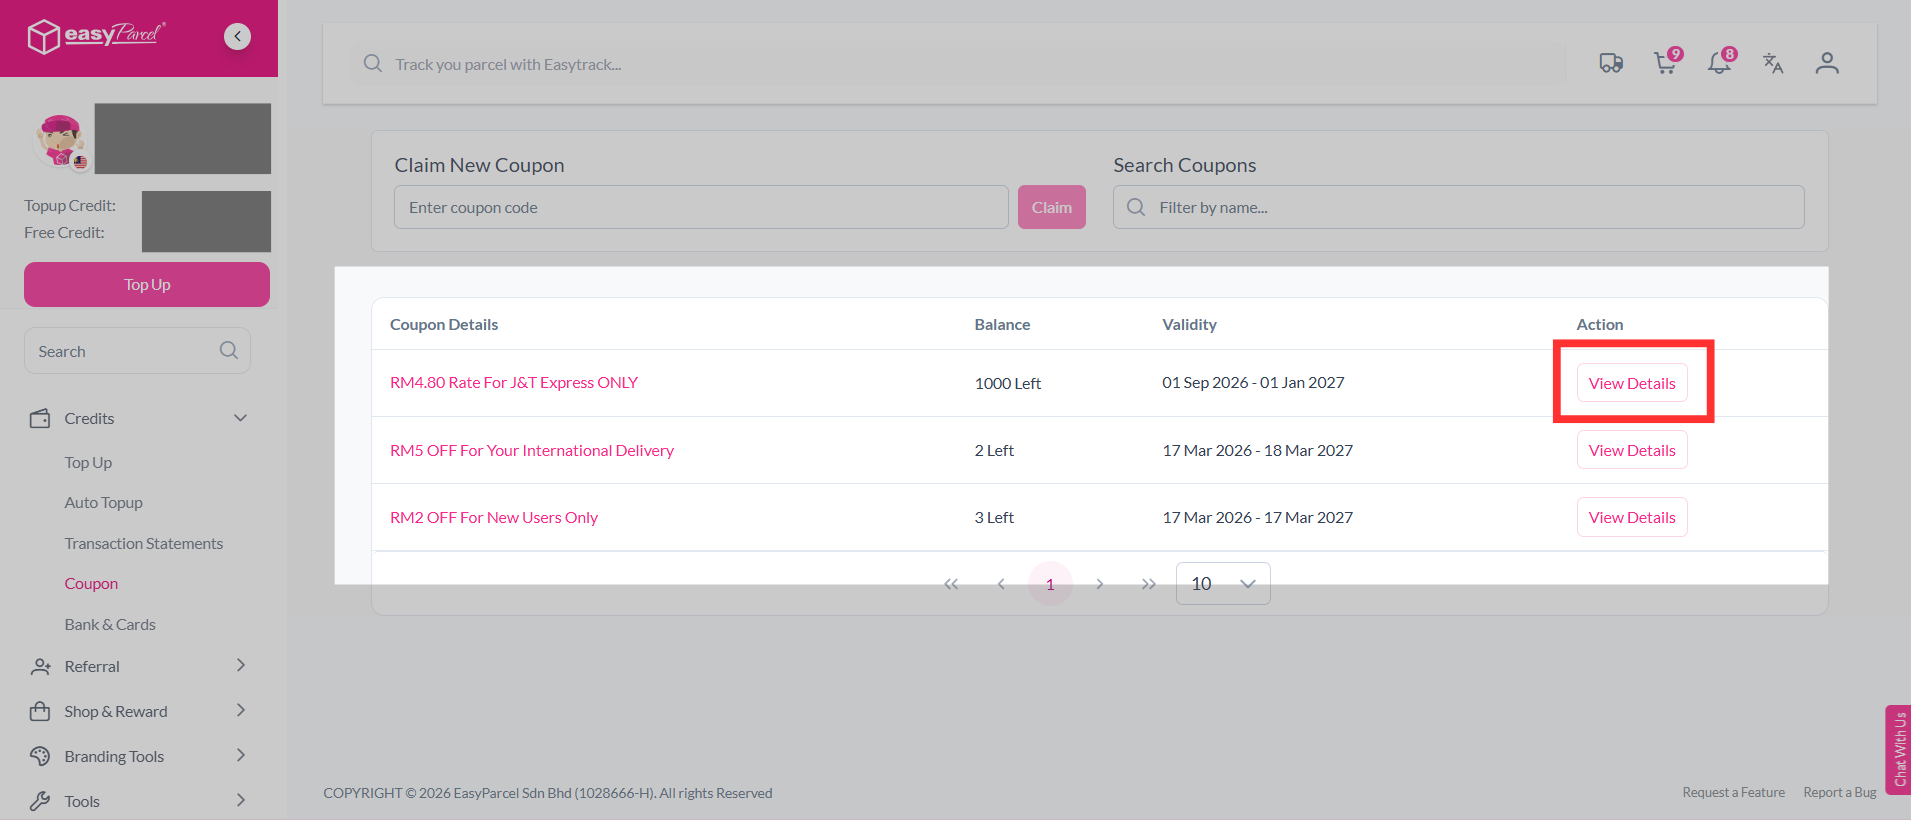
Task: Go to first page of coupons
Action: 951,584
